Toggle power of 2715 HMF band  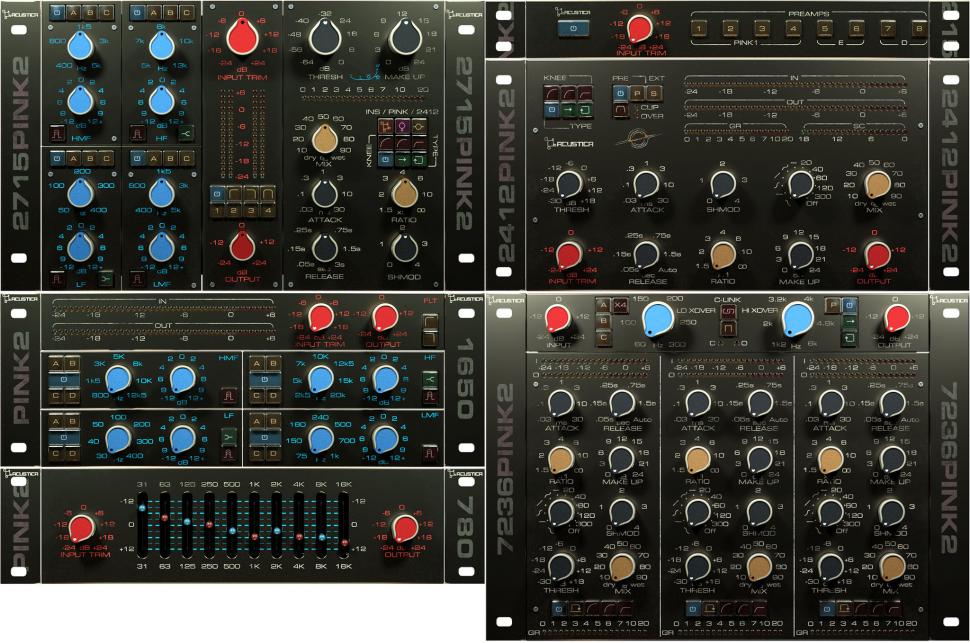click(58, 12)
